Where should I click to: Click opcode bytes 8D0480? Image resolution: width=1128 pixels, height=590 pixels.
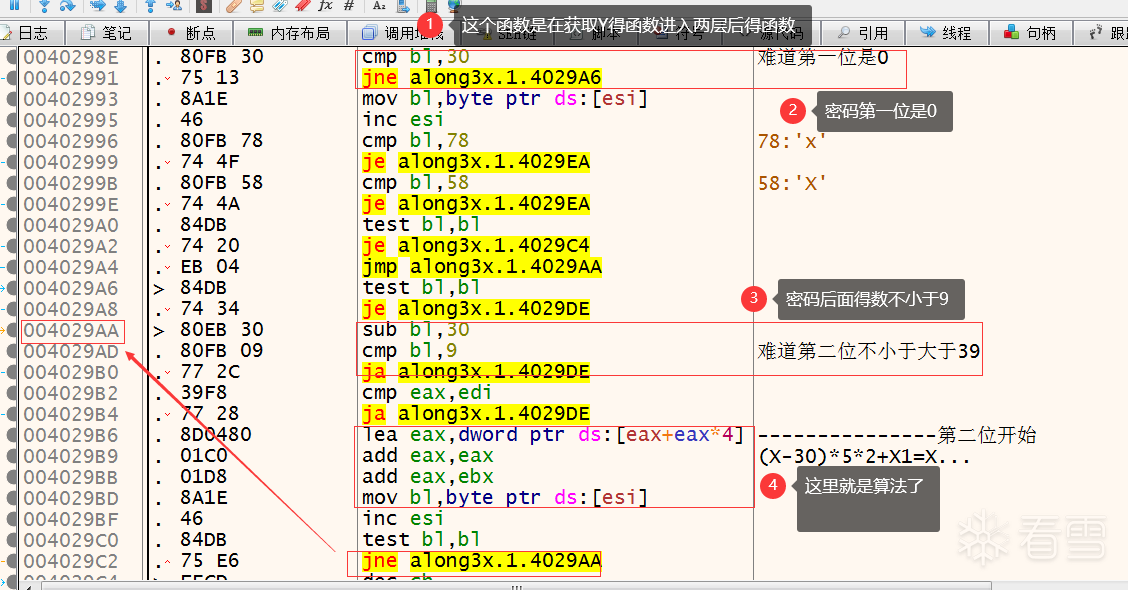[x=216, y=435]
